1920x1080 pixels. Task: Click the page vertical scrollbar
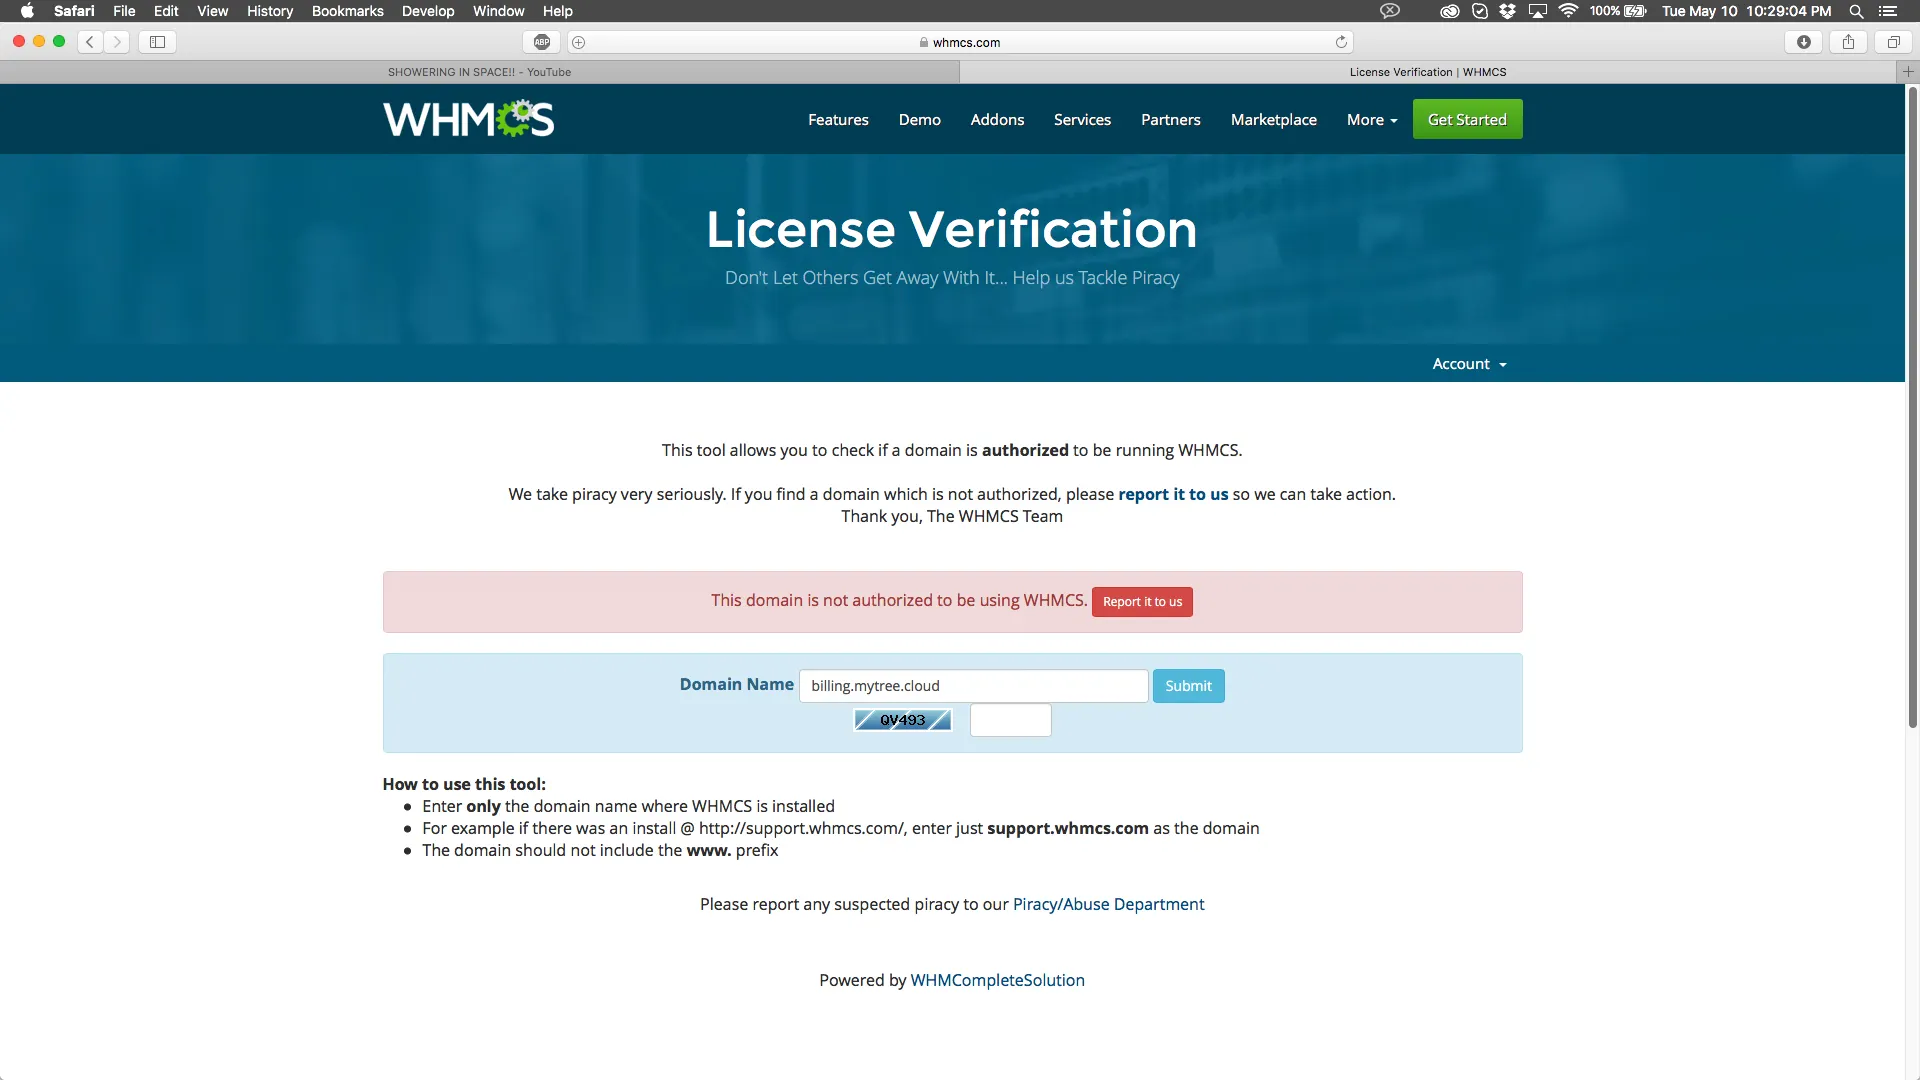click(1912, 408)
